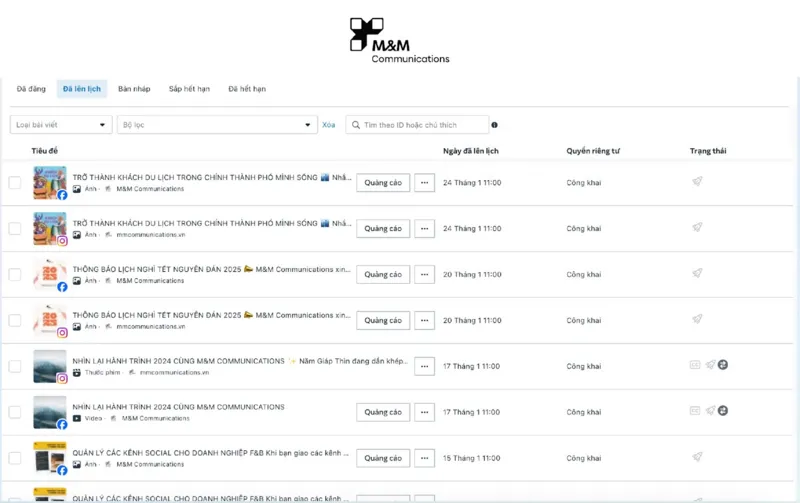
Task: Click the 15 Tháng 1 11:00 scheduled date
Action: point(471,458)
